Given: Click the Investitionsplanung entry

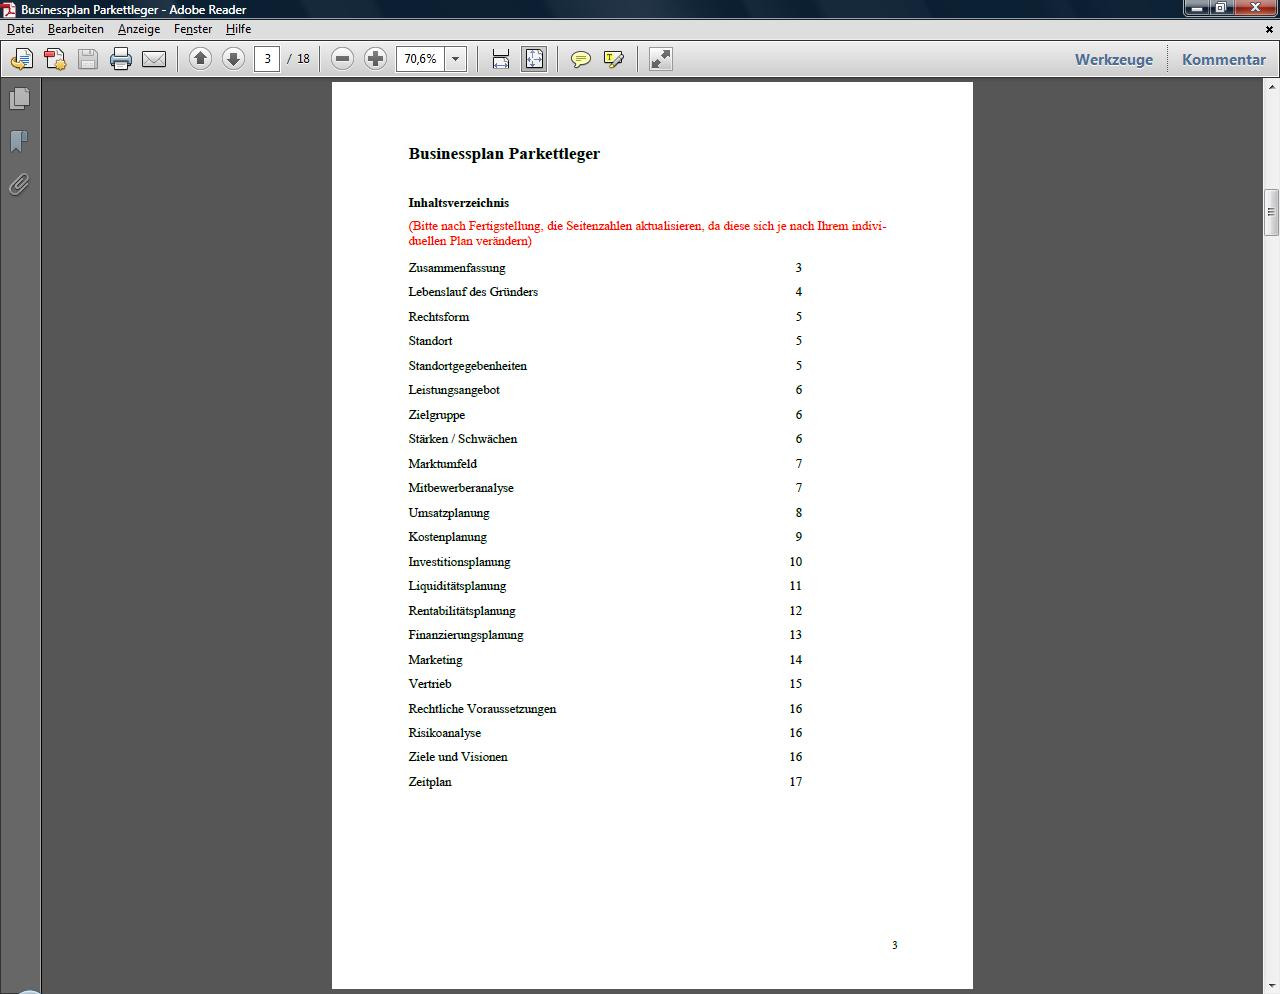Looking at the screenshot, I should pyautogui.click(x=460, y=562).
